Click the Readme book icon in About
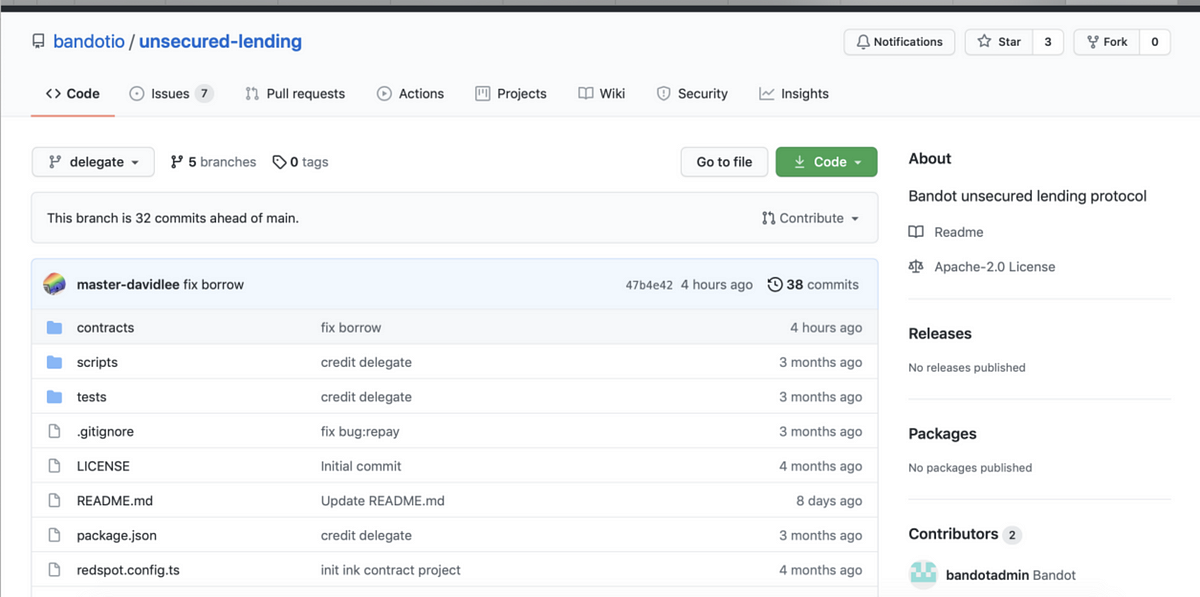 tap(916, 232)
